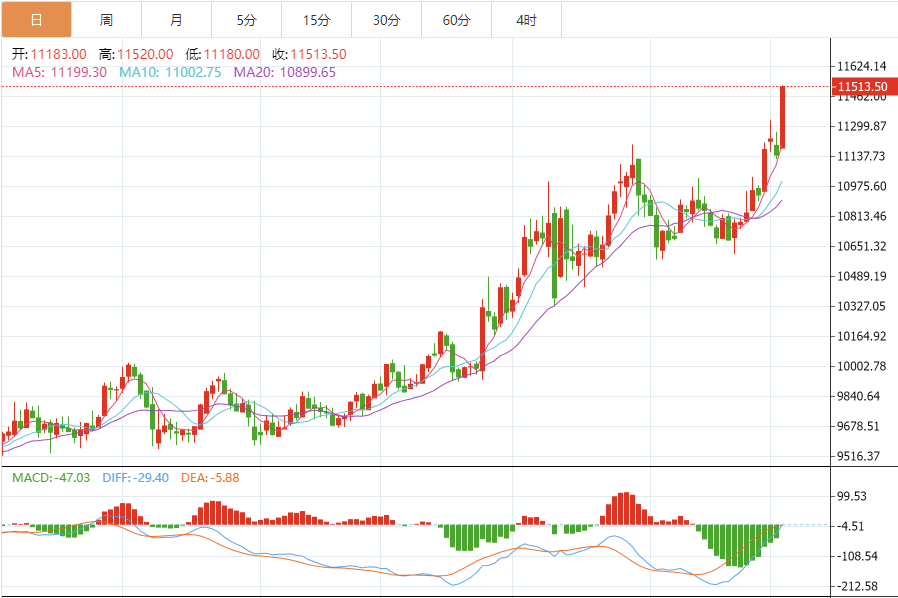This screenshot has height=598, width=898.
Task: Click the MA20 moving average label
Action: click(x=284, y=72)
